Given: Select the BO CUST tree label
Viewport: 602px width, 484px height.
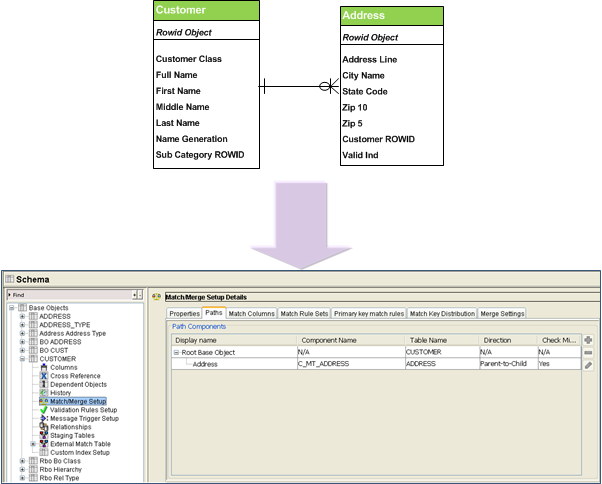Looking at the screenshot, I should pyautogui.click(x=54, y=350).
